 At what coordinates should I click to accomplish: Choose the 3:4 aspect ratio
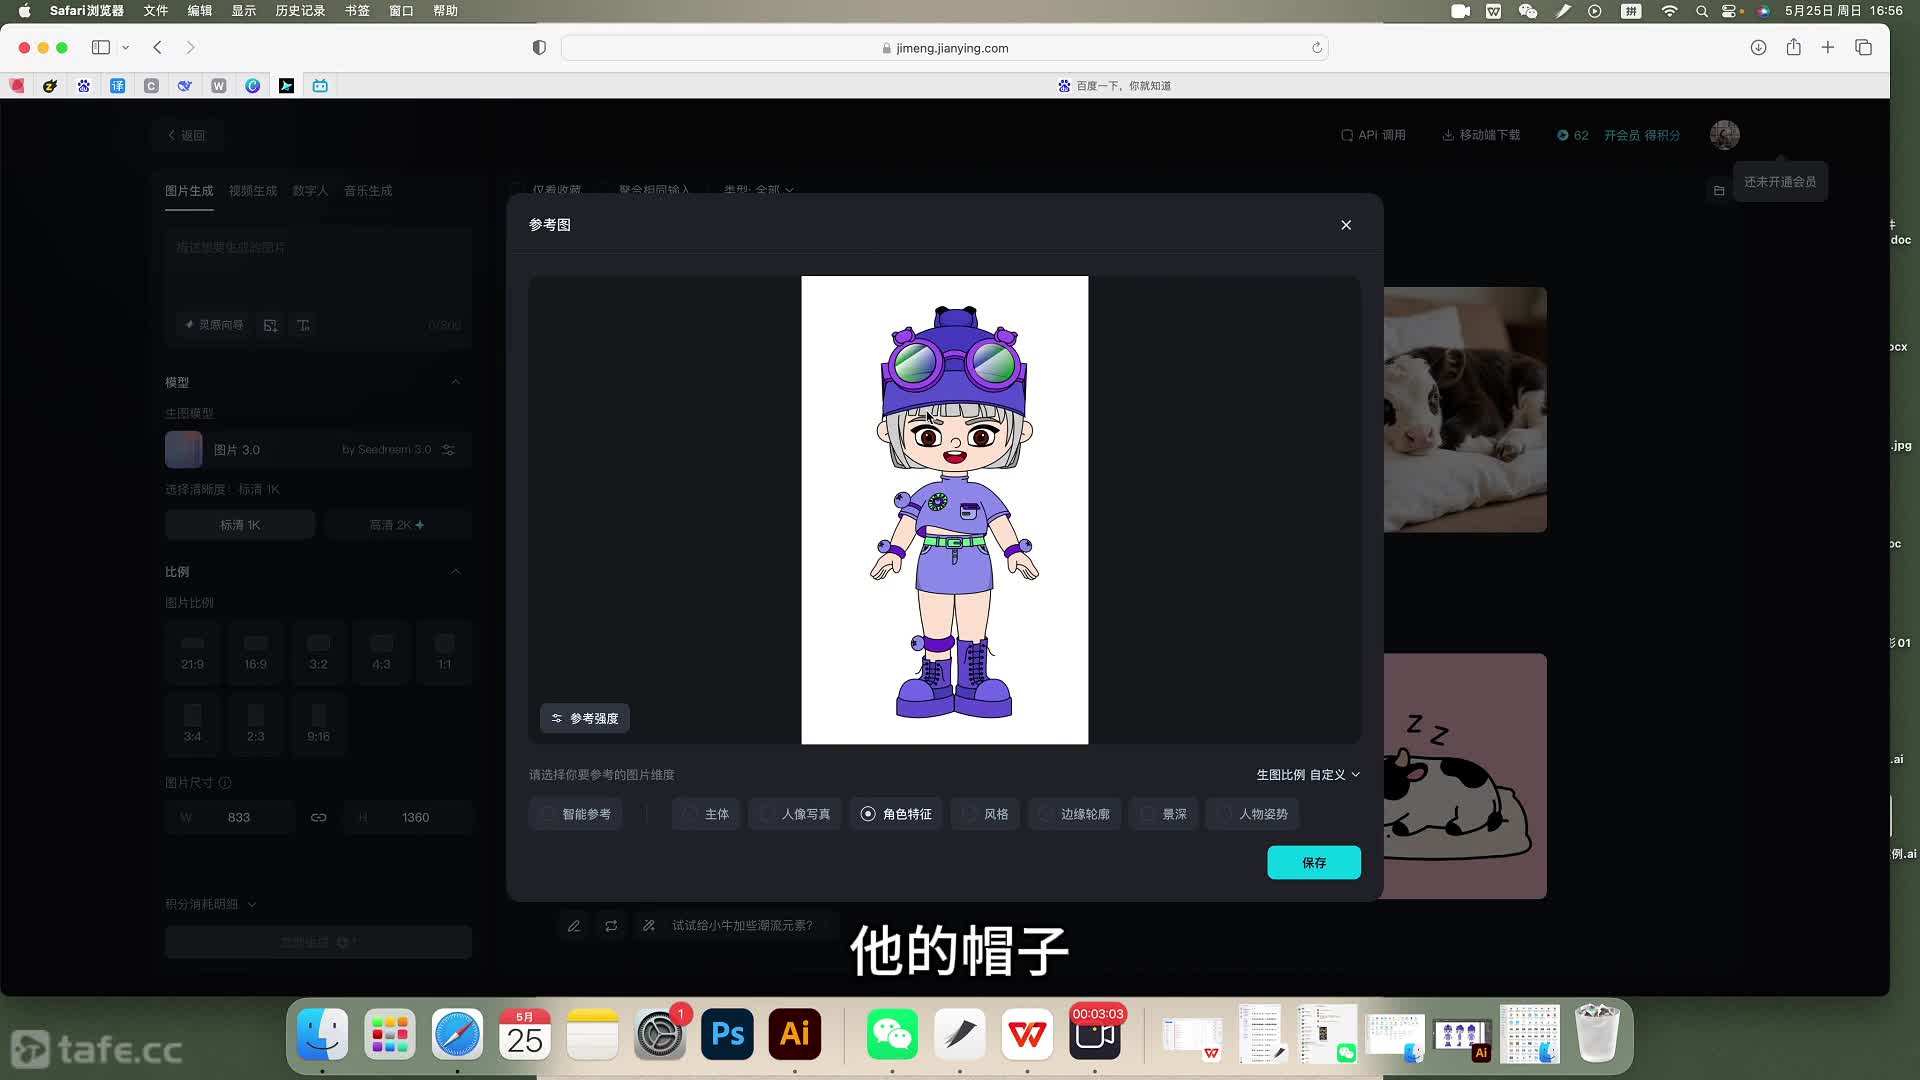pos(193,724)
